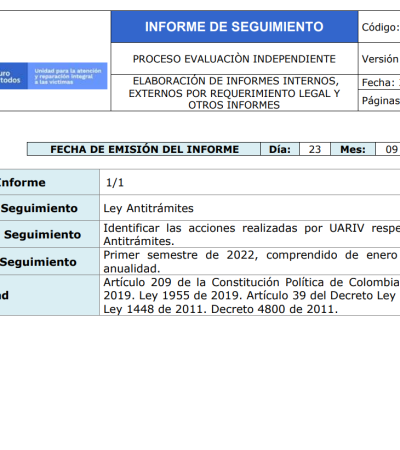Click the Código field label
The image size is (400, 450).
point(380,27)
